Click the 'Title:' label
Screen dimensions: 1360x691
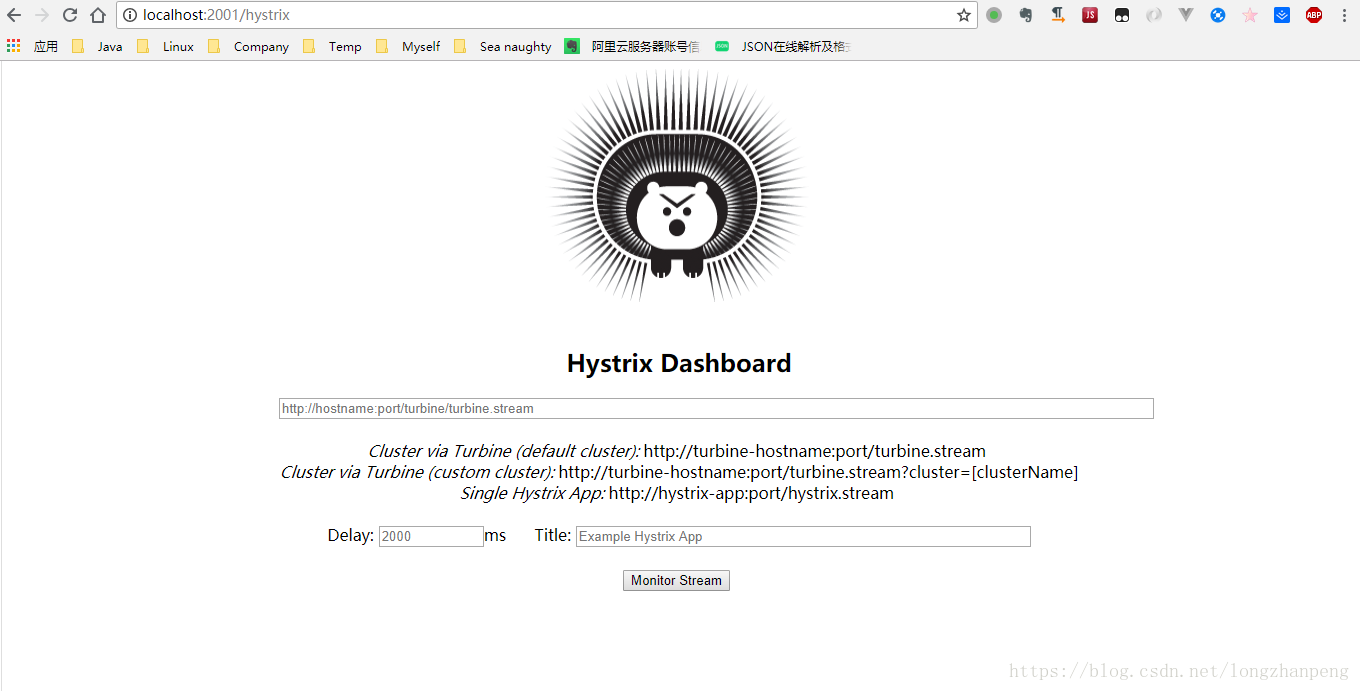553,535
